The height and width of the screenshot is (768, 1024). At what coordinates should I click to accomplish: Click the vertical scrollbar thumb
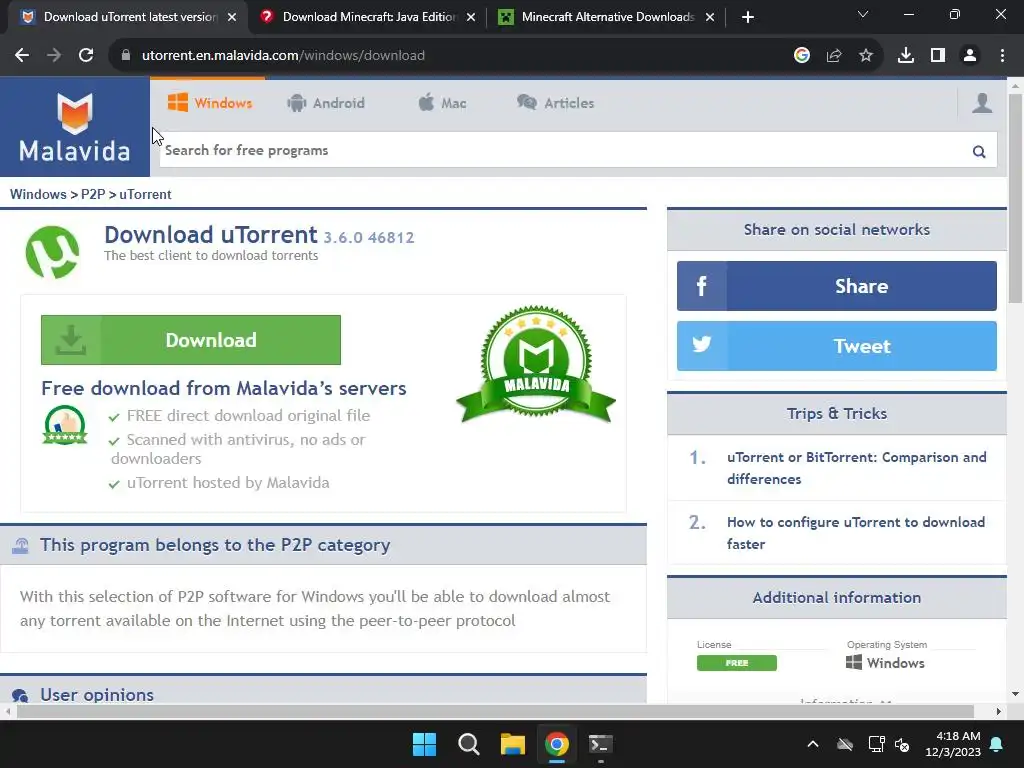[1015, 197]
